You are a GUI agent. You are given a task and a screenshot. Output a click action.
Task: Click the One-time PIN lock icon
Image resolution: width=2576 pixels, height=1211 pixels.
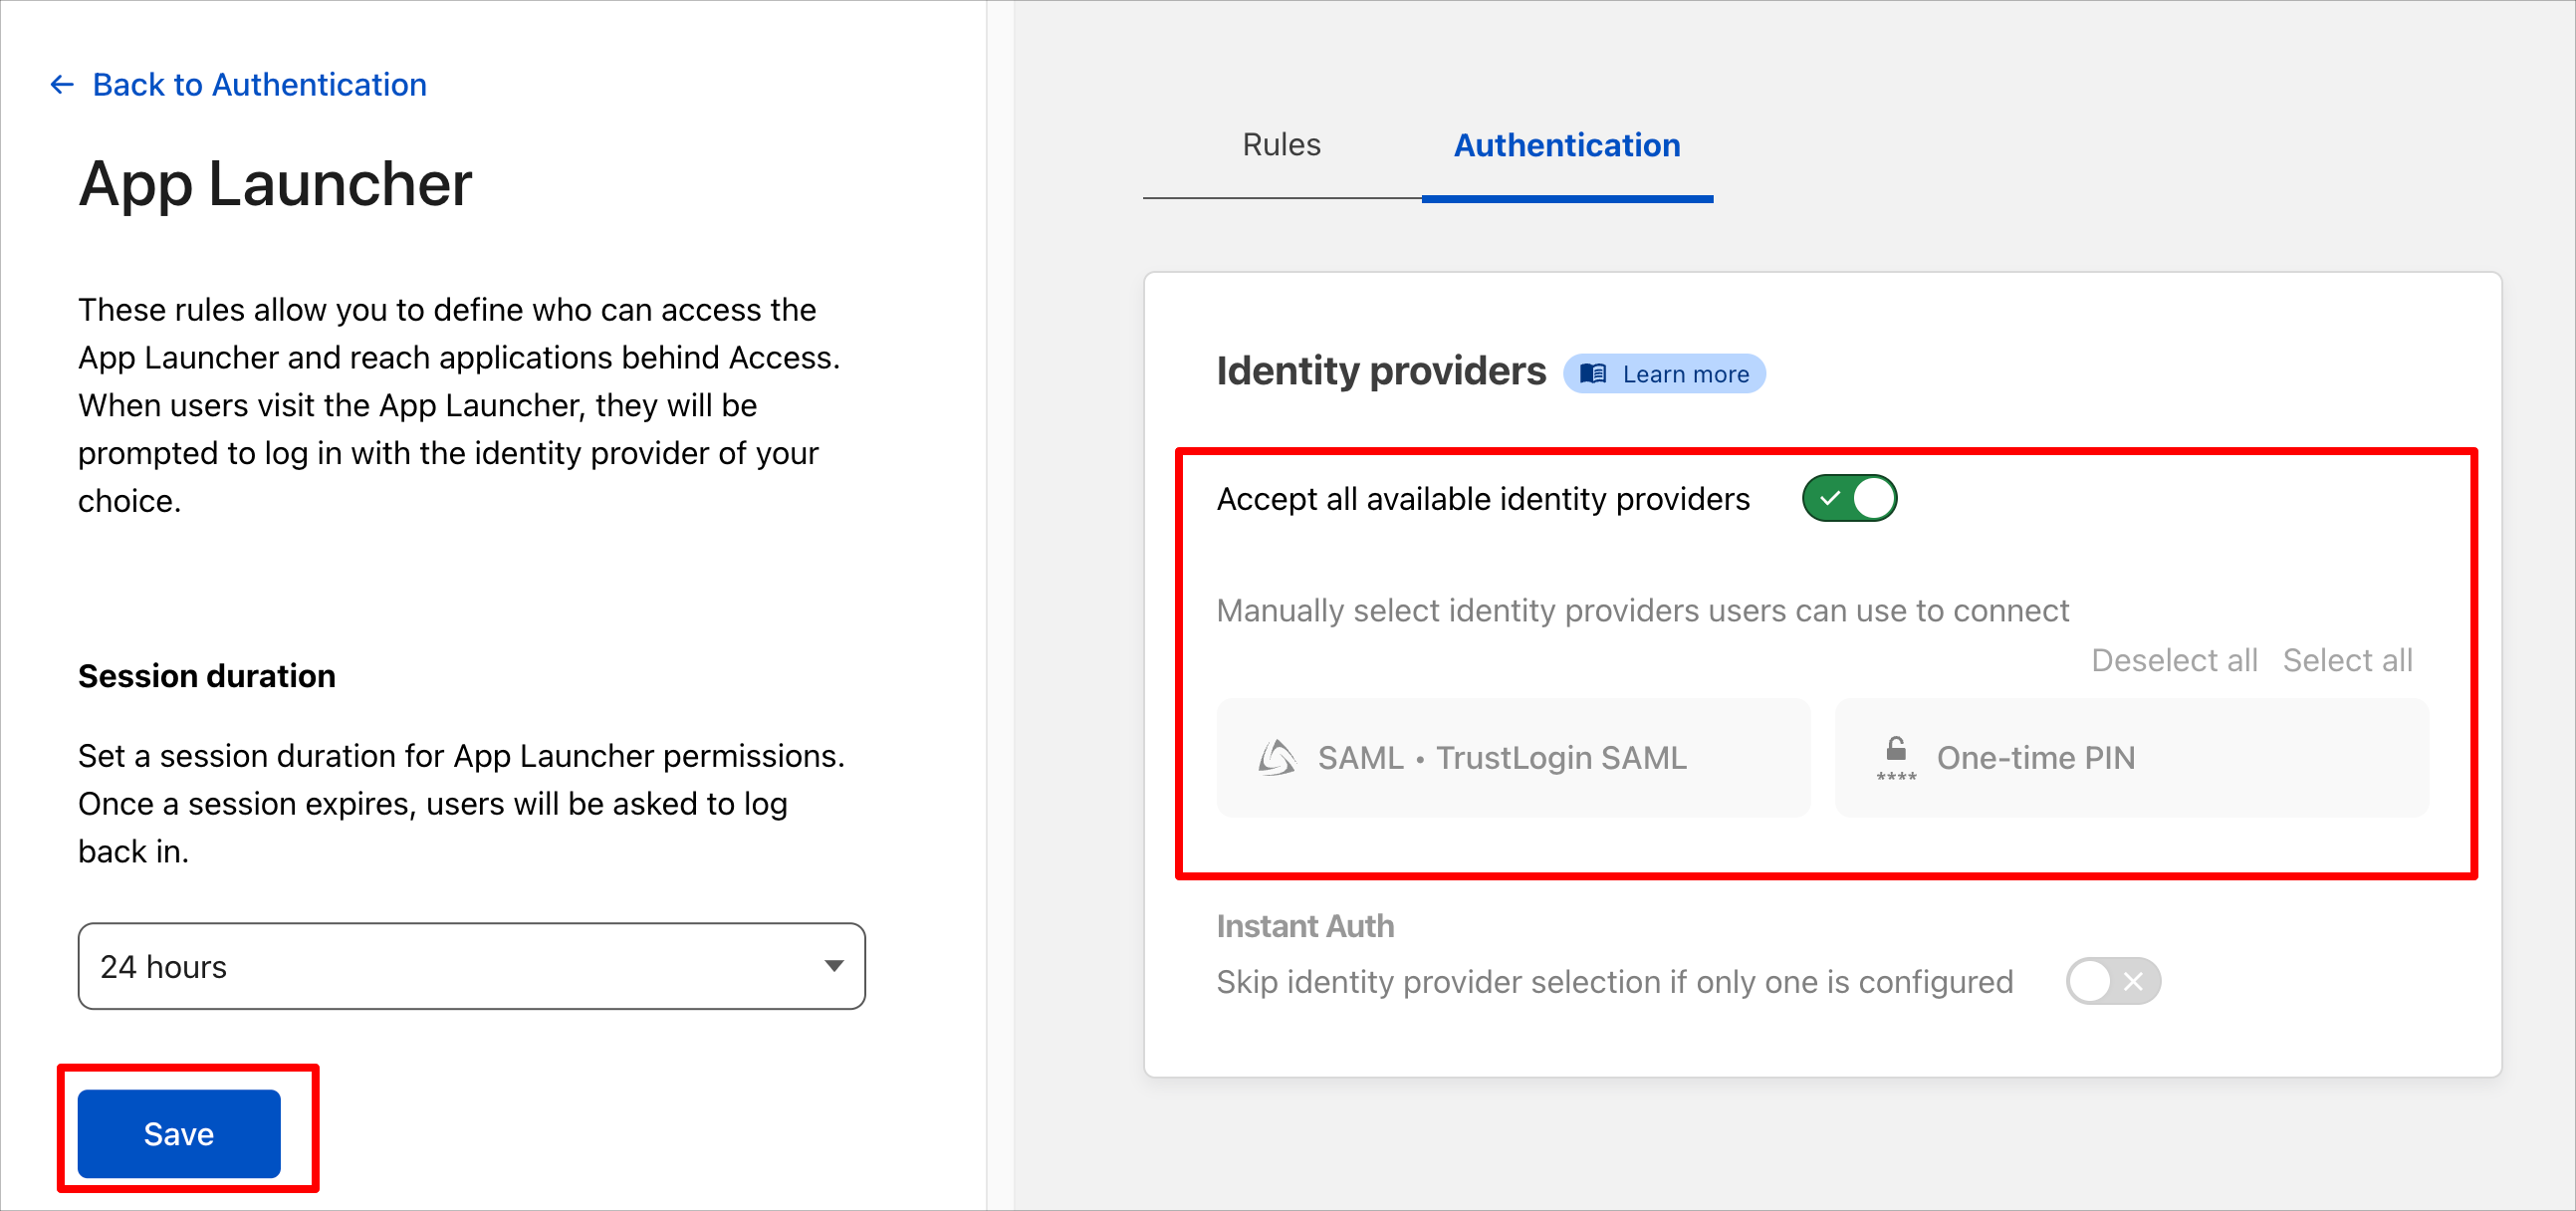pyautogui.click(x=1896, y=758)
